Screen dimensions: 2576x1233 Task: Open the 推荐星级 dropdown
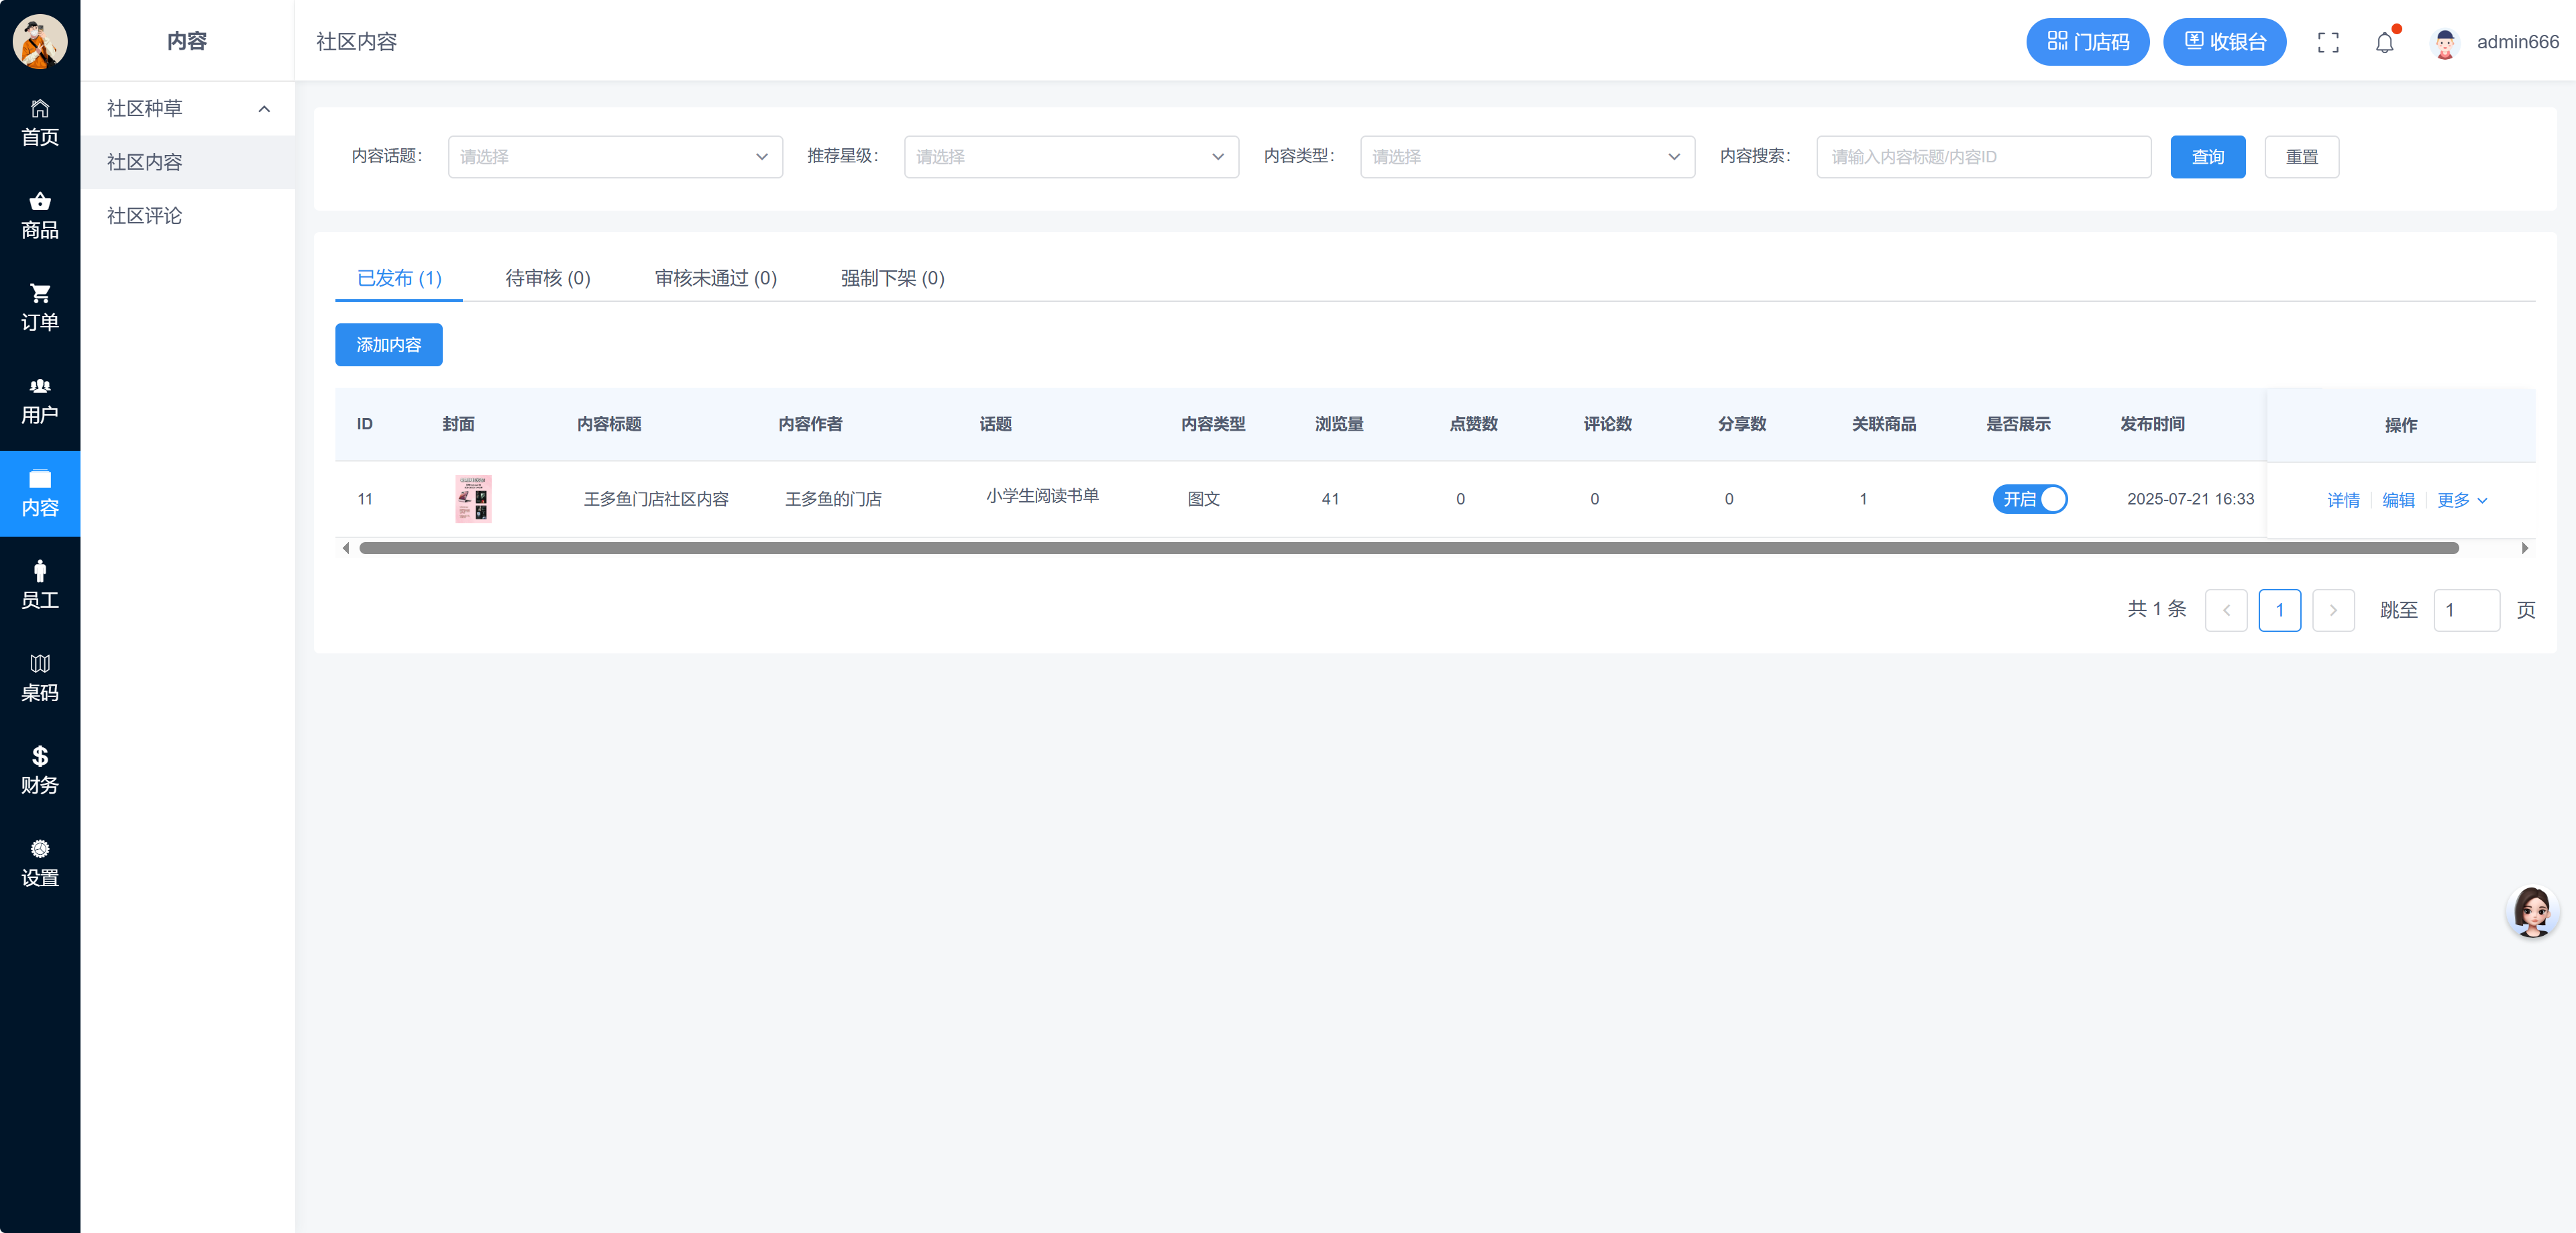tap(1070, 157)
